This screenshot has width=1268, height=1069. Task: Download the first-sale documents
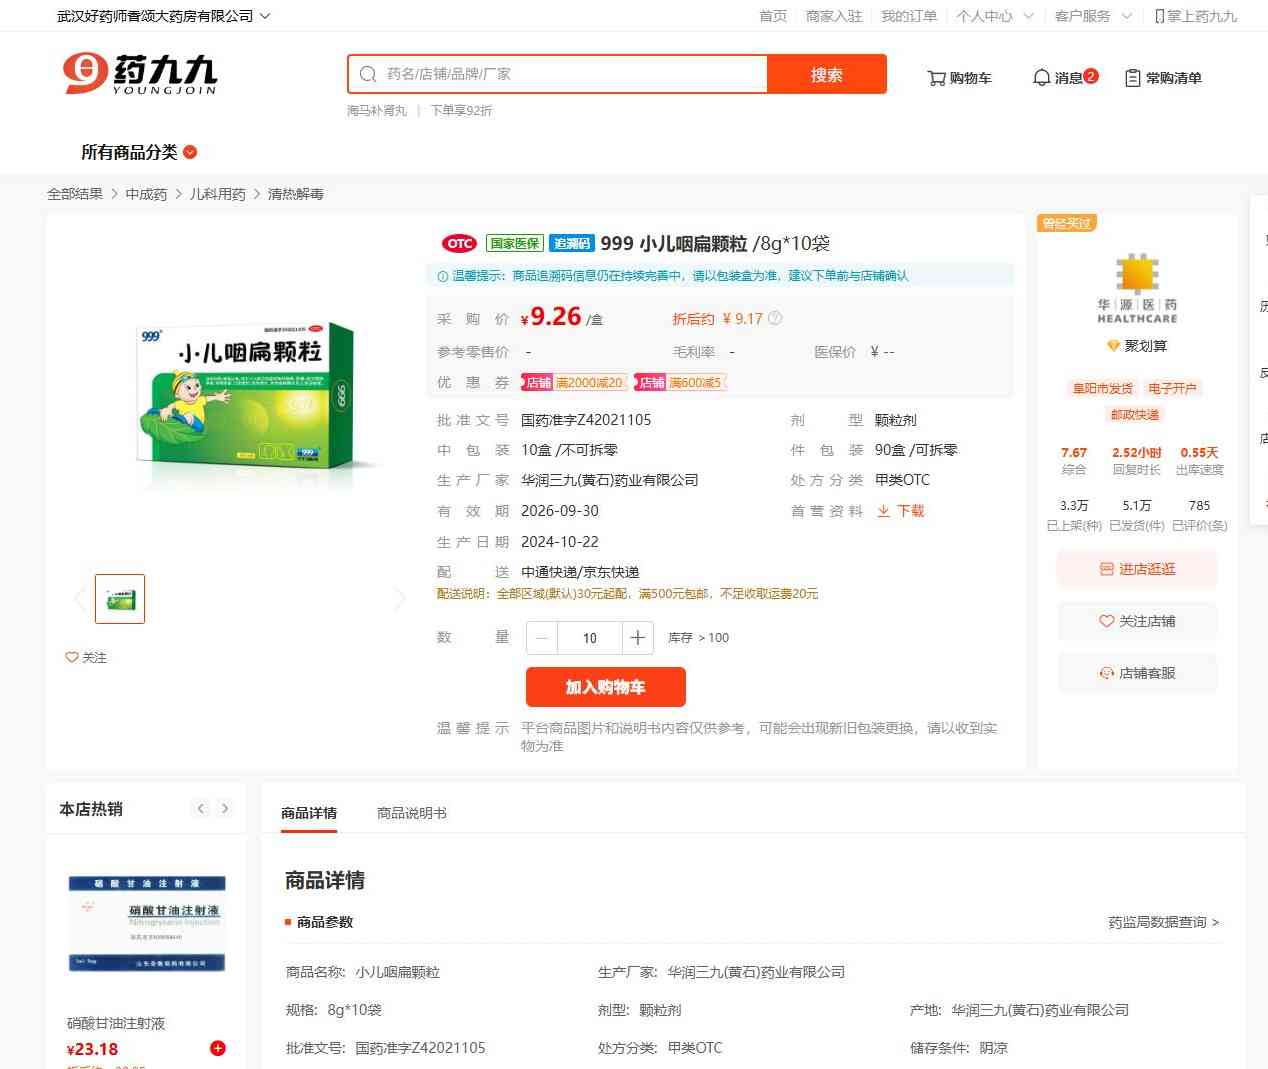tap(900, 511)
